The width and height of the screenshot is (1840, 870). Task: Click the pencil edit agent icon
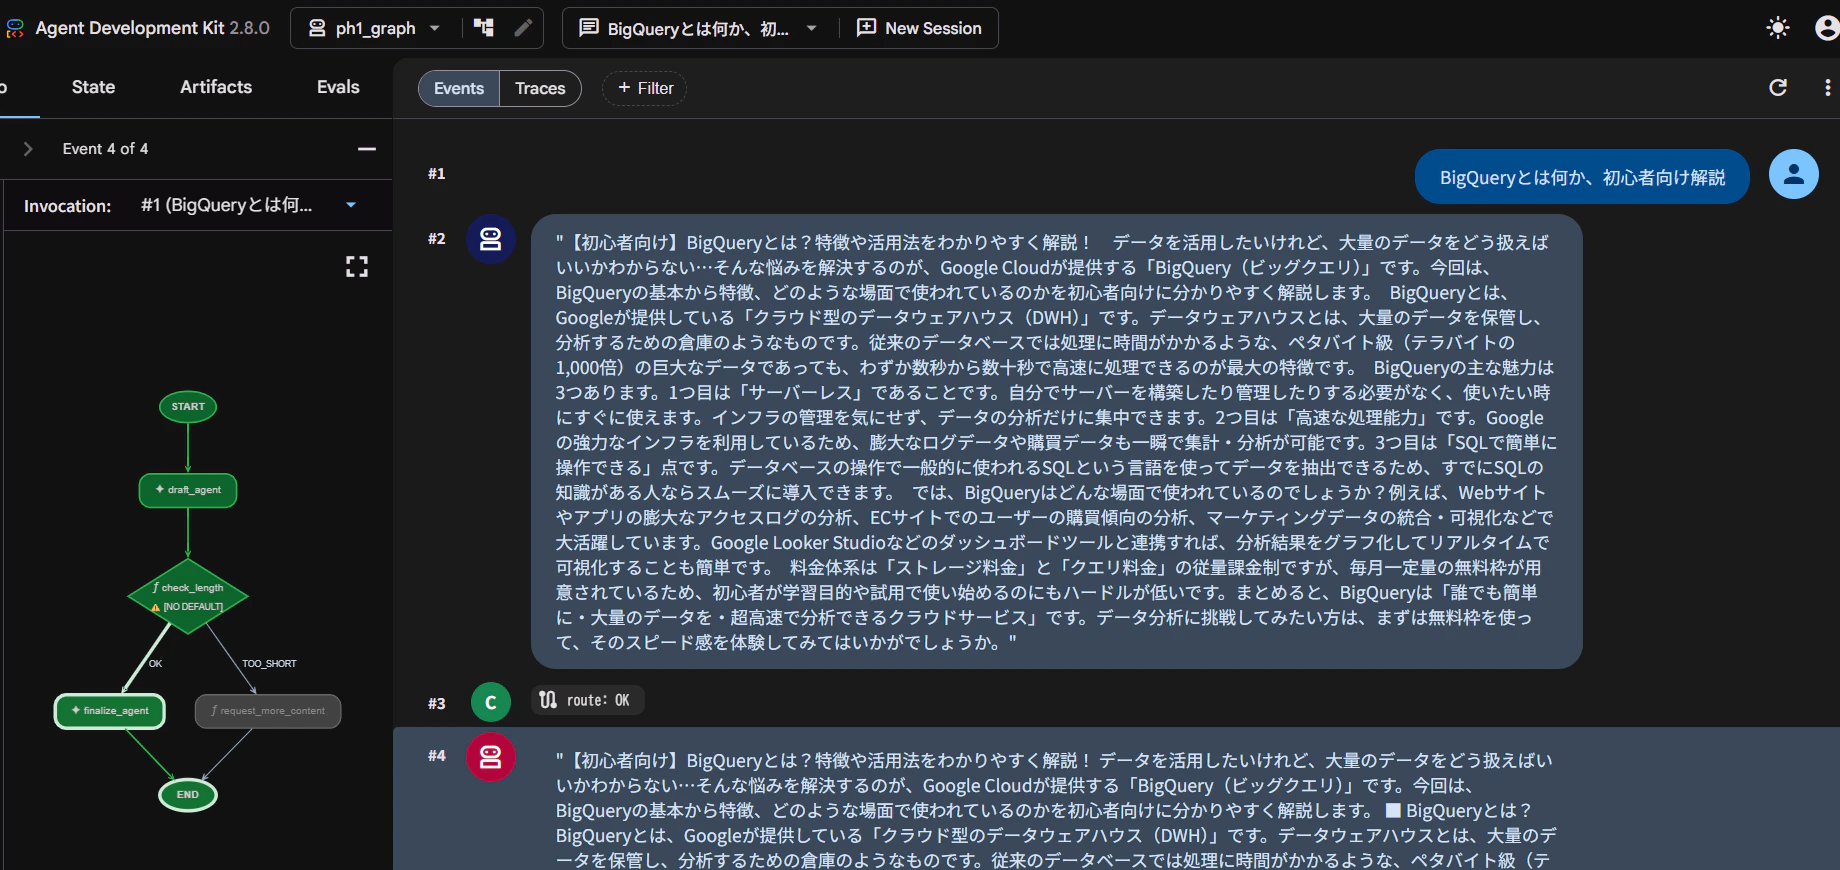[x=522, y=28]
